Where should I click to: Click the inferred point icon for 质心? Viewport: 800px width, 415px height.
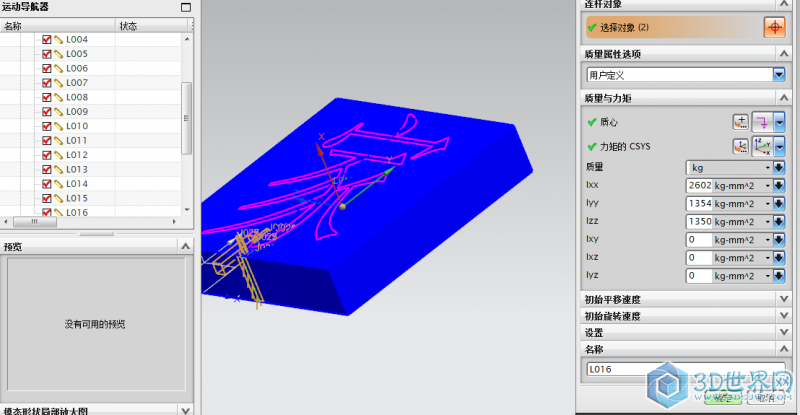(763, 122)
